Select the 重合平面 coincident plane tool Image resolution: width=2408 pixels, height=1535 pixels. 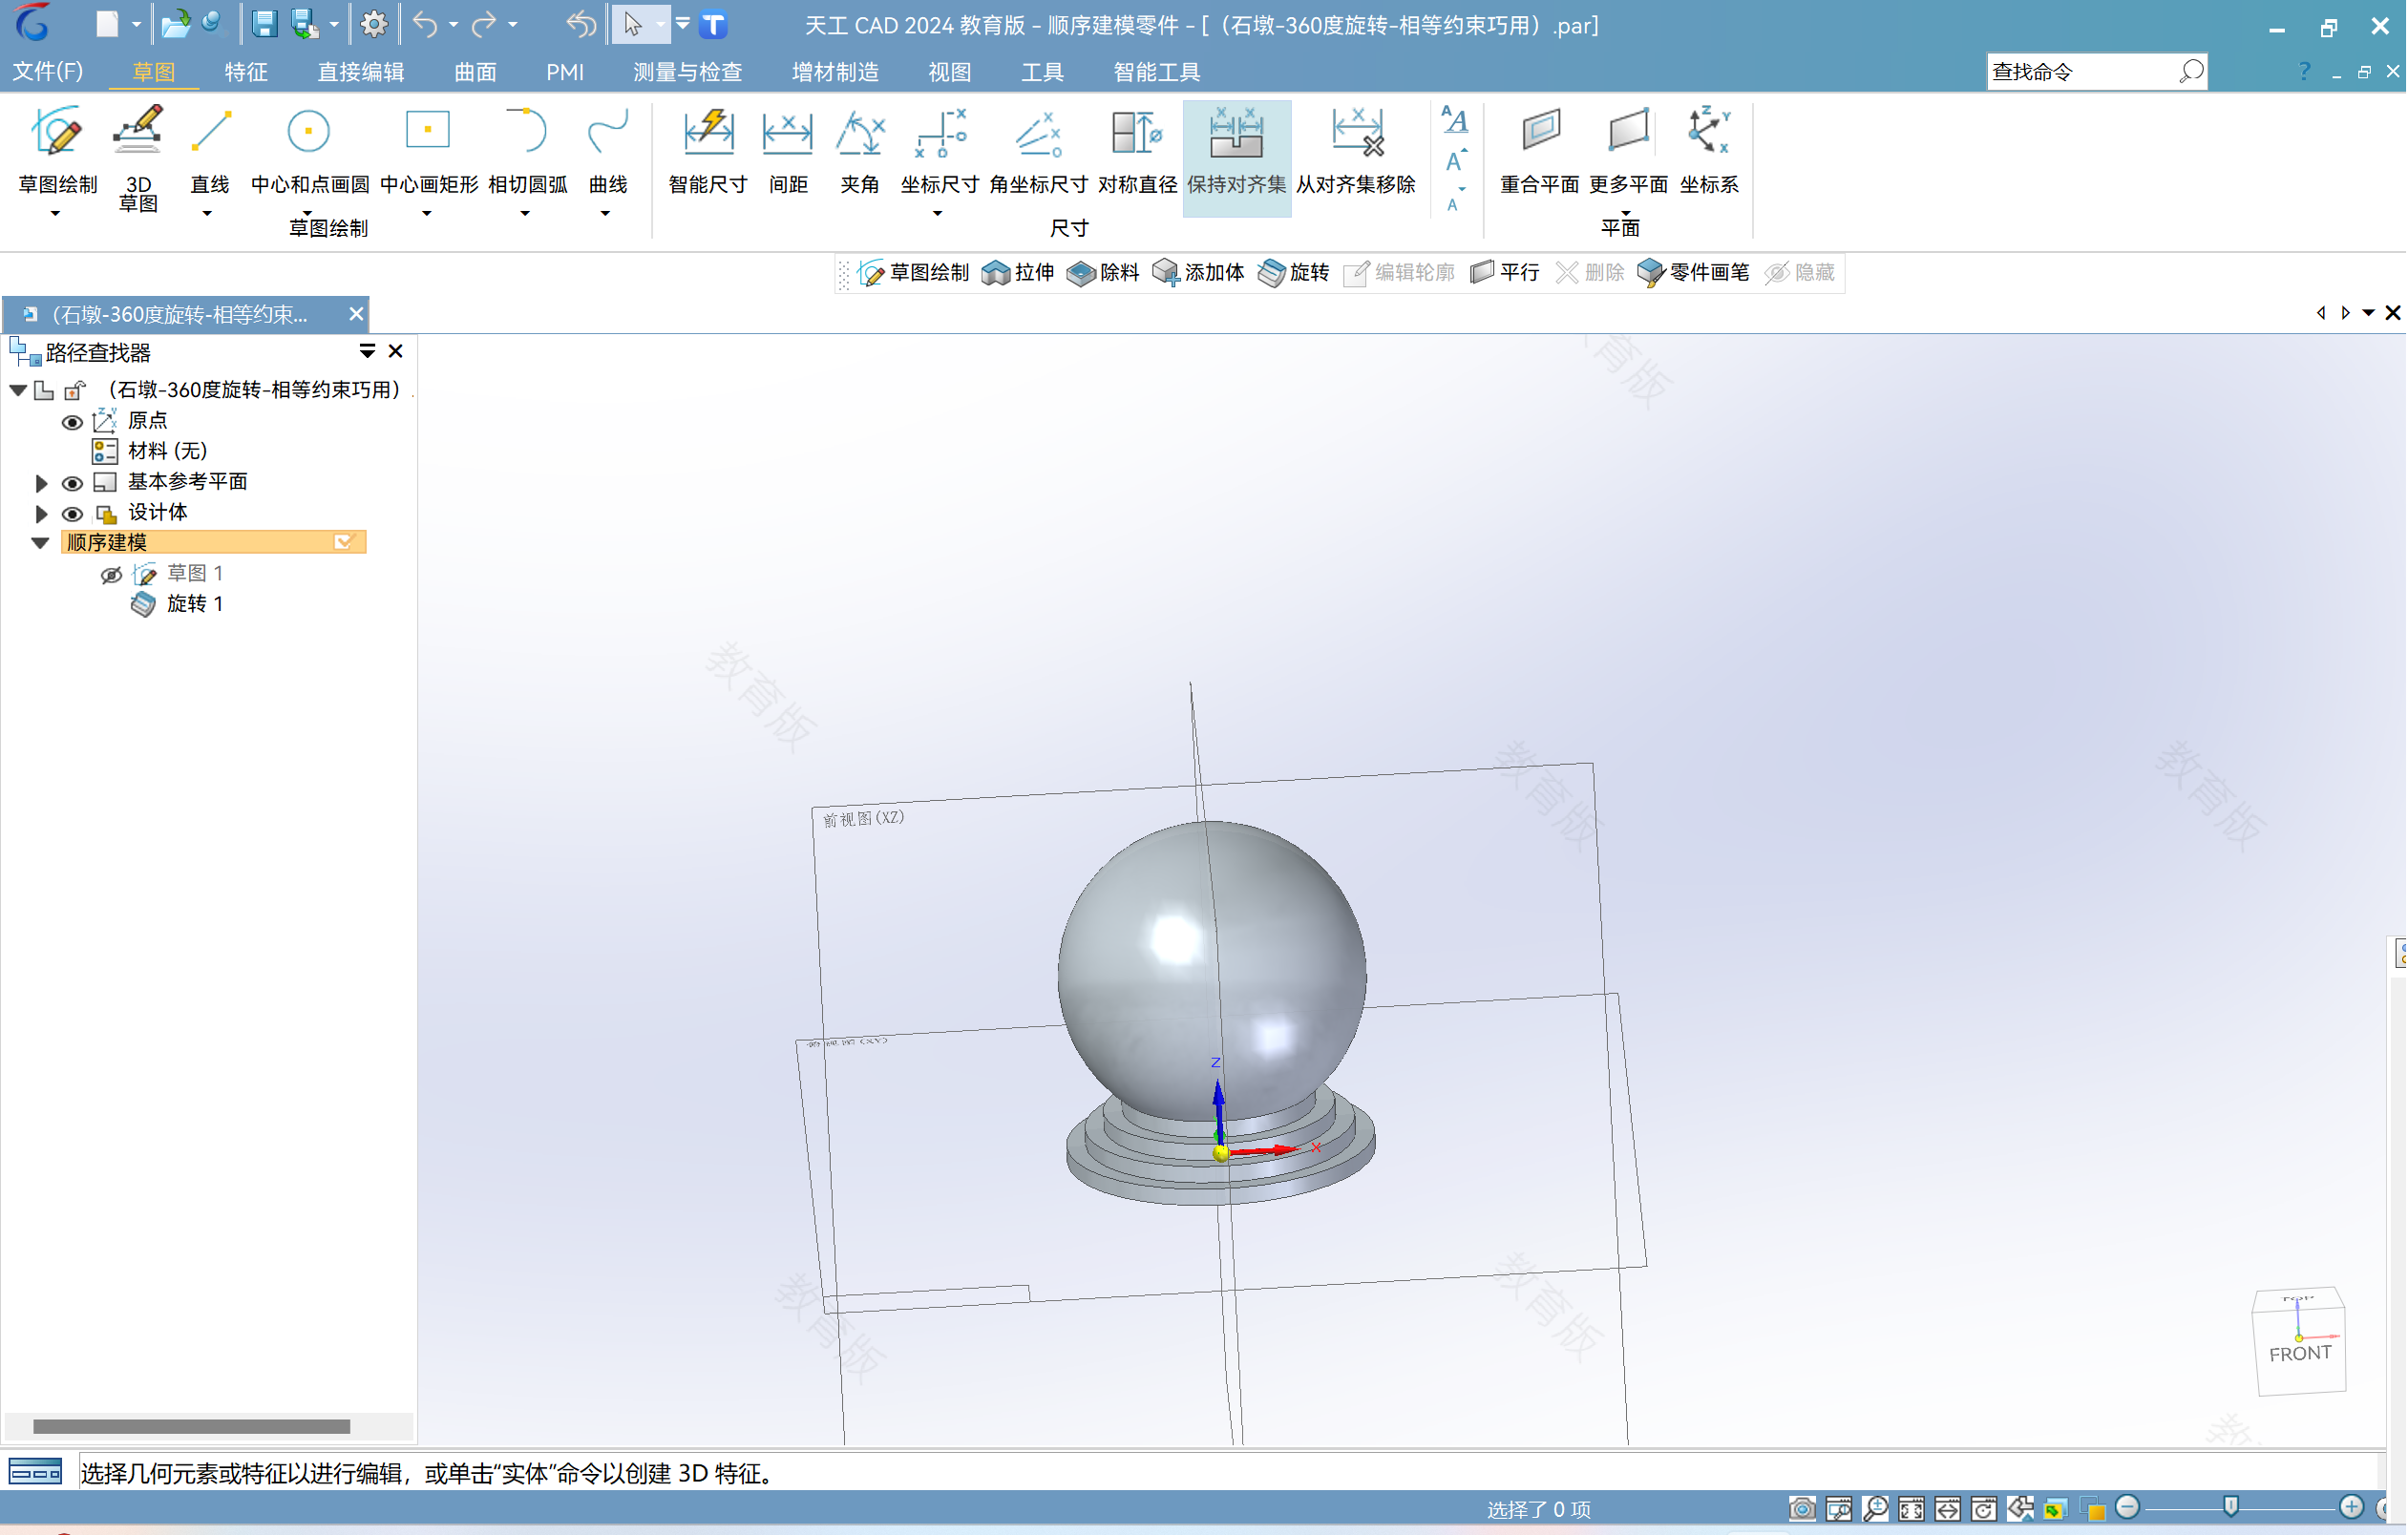tap(1539, 150)
